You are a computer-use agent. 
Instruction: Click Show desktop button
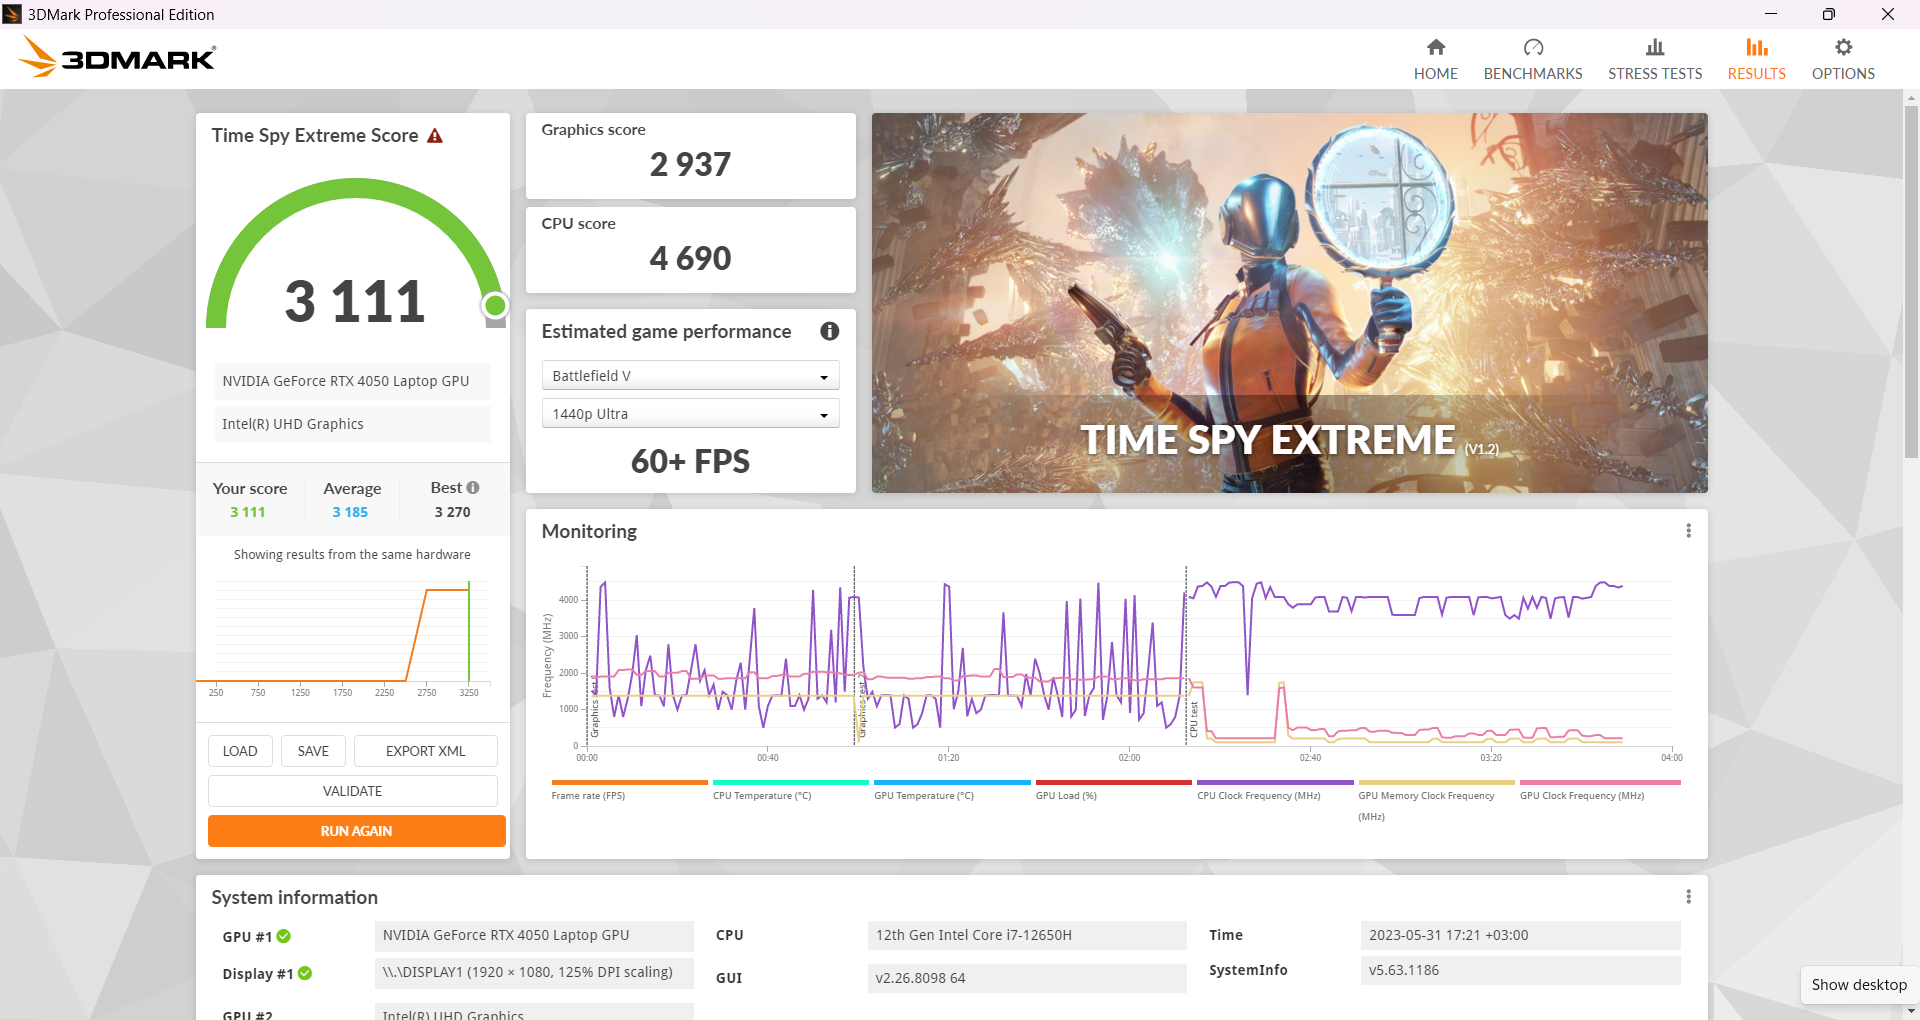click(x=1859, y=985)
